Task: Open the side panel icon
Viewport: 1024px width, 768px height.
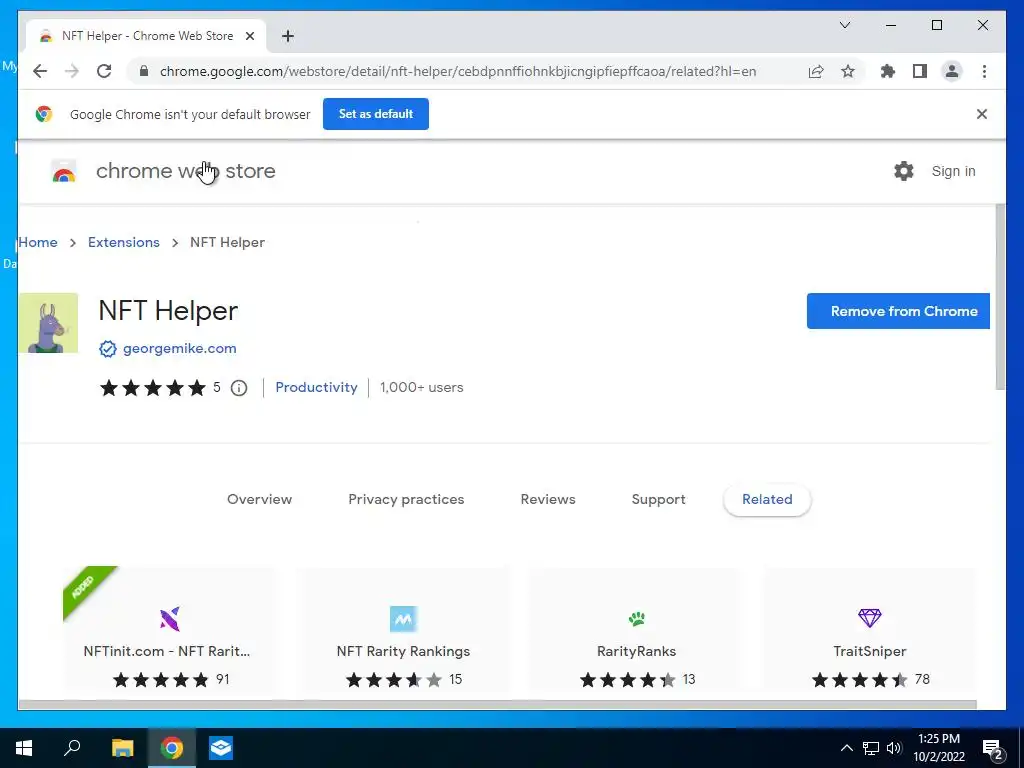Action: [920, 71]
